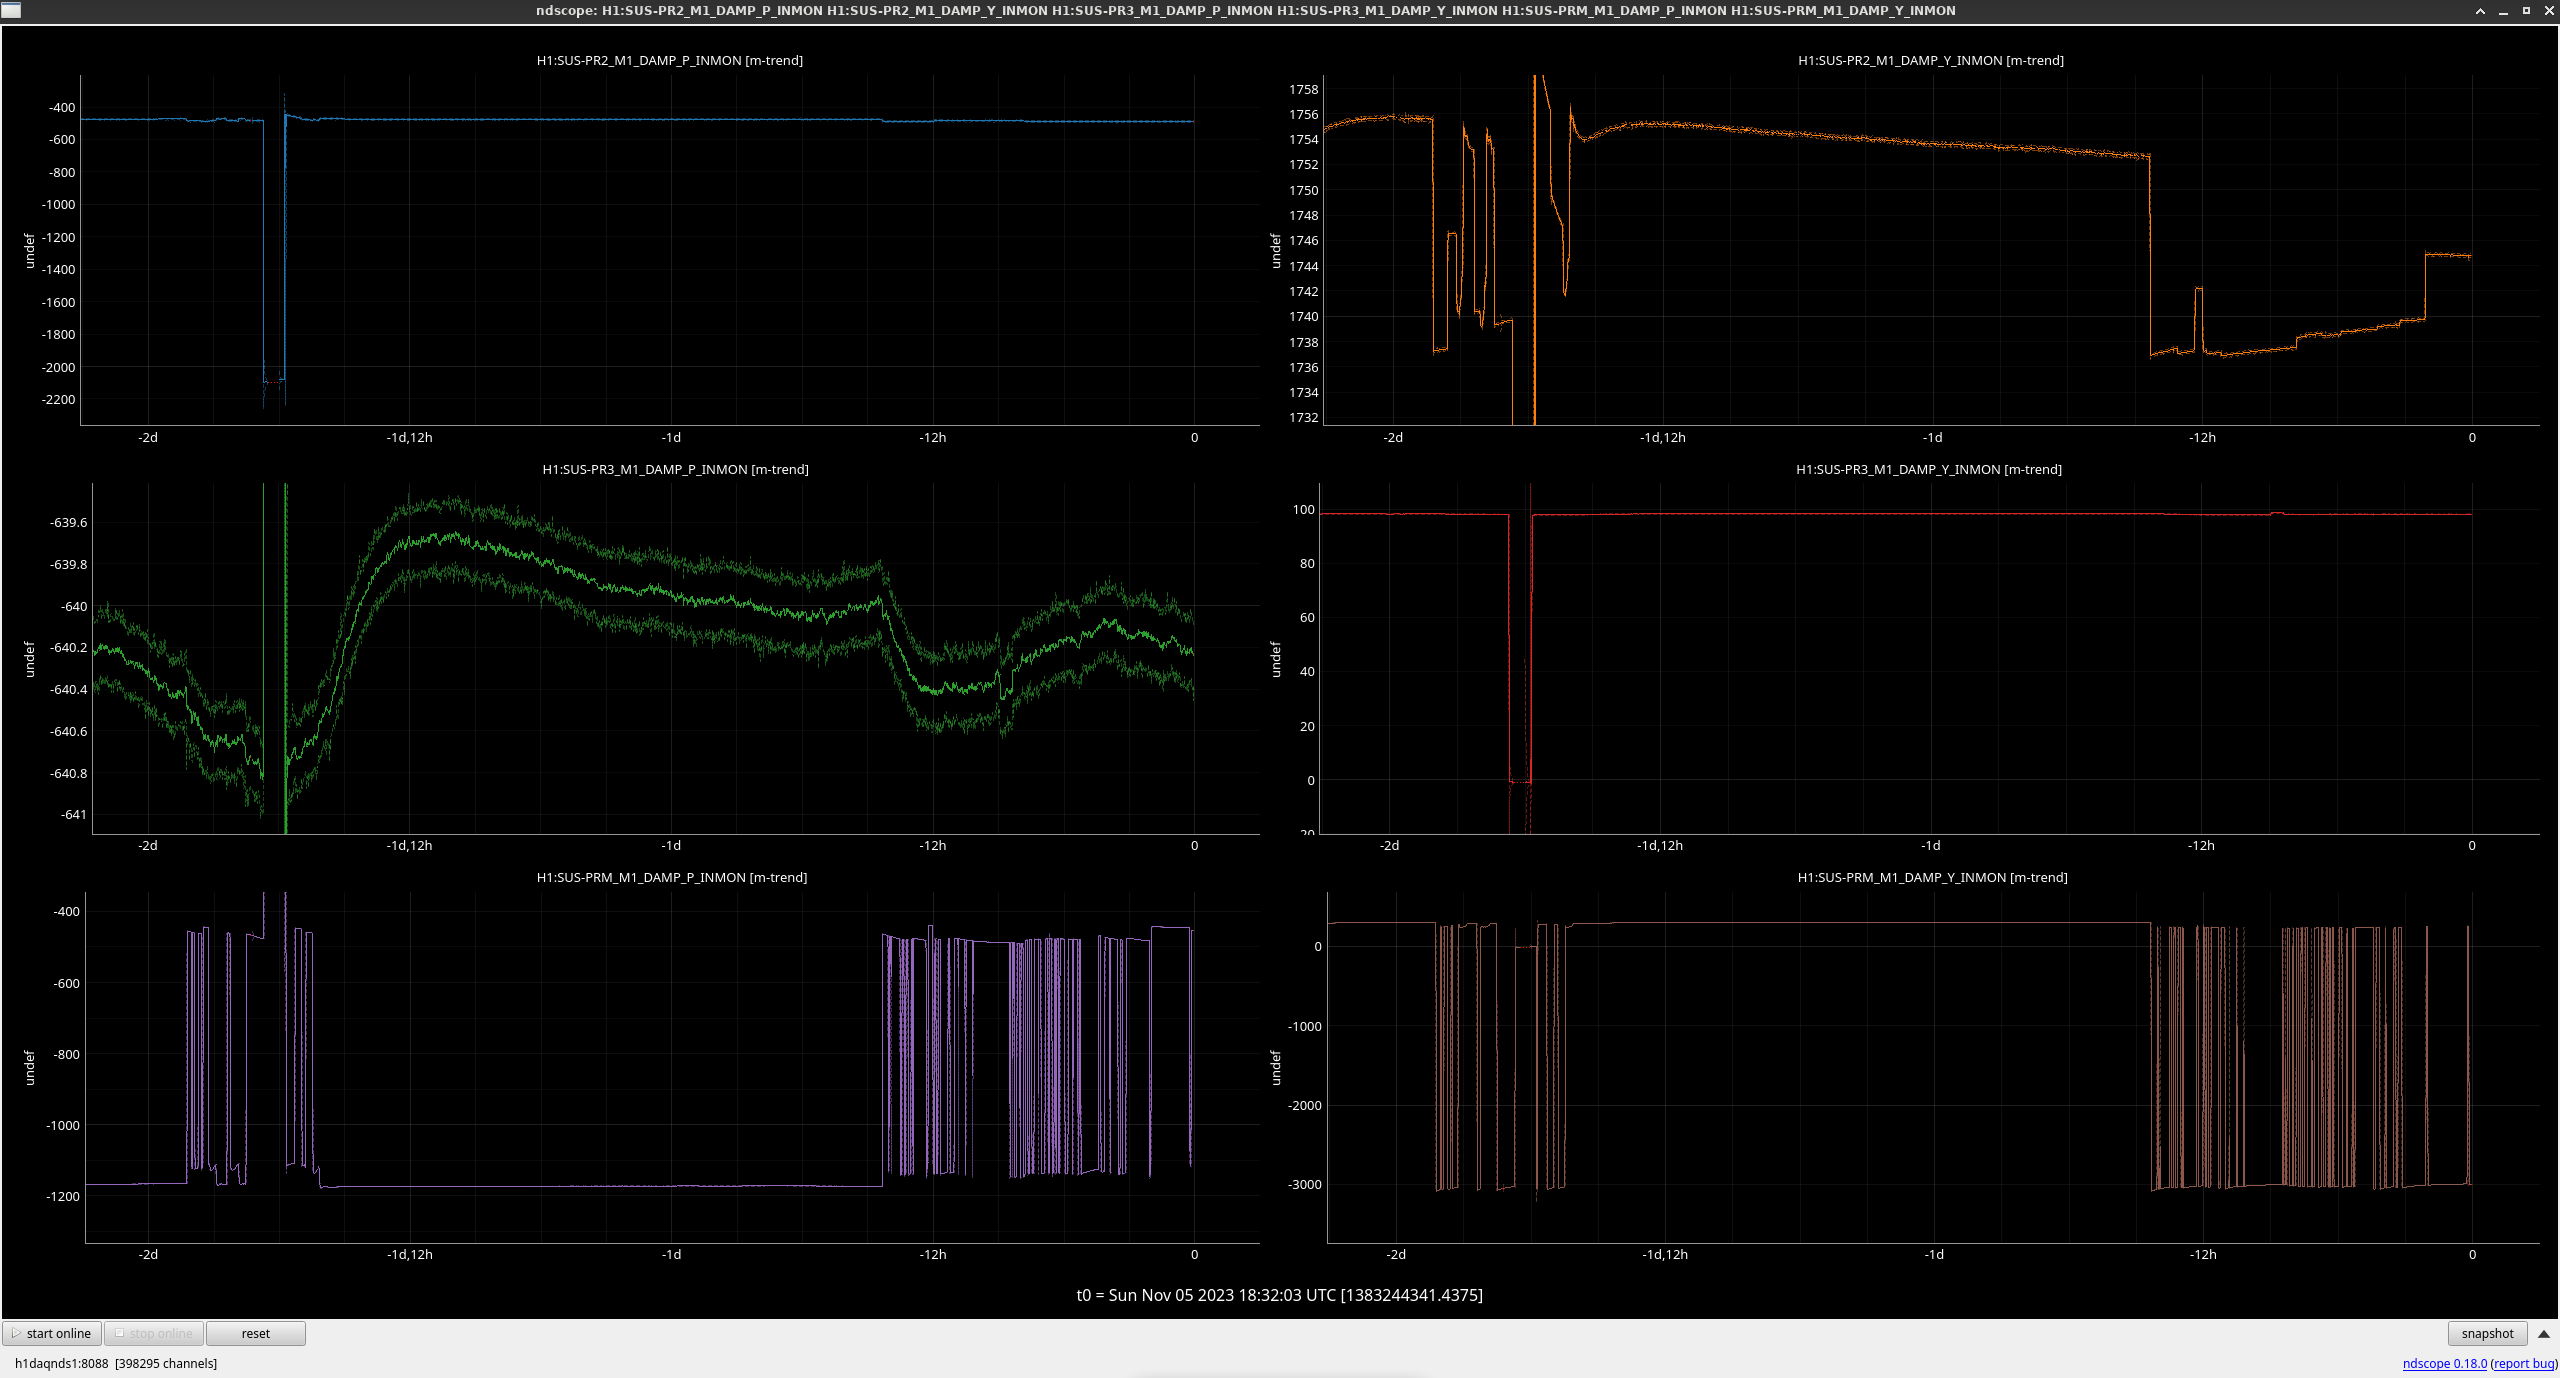The image size is (2560, 1378).
Task: Click the PRM_M1_DAMP_Y_INMON plot title
Action: 1932,877
